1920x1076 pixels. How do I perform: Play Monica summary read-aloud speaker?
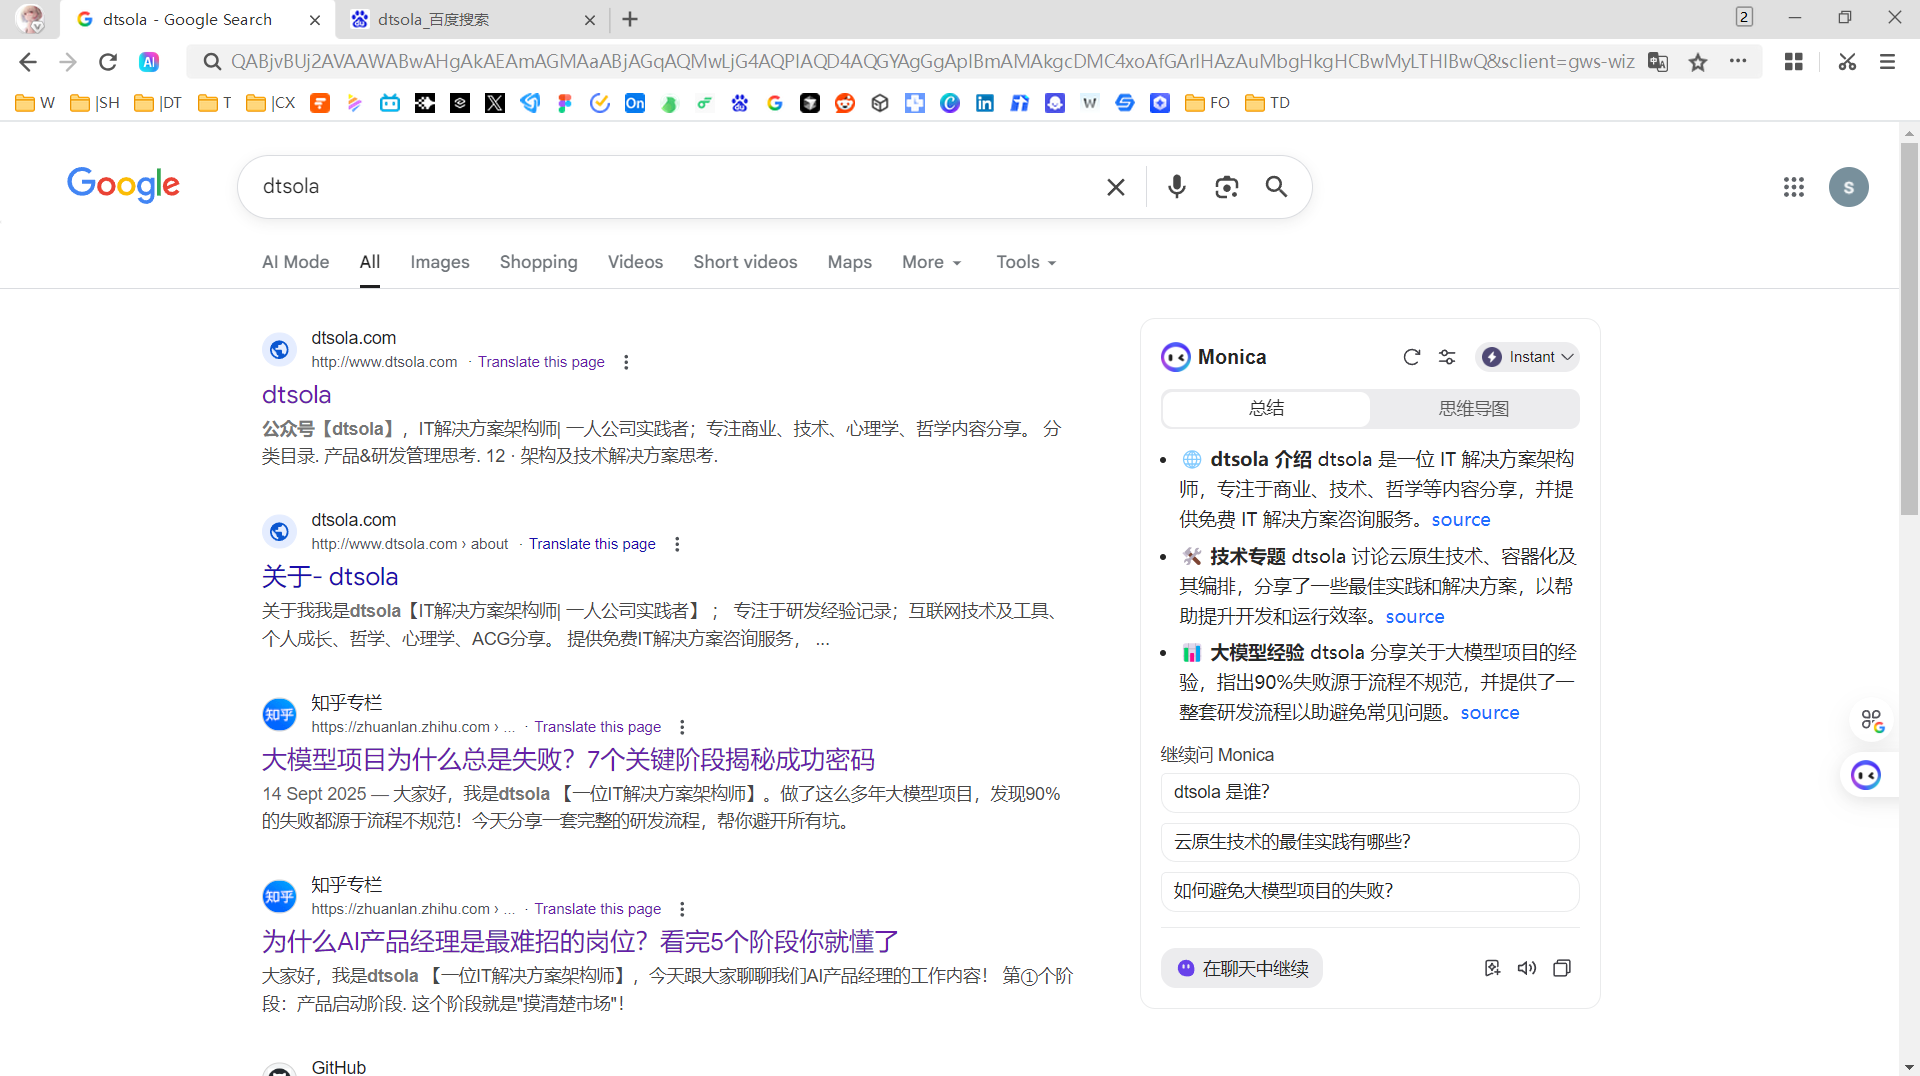(x=1526, y=968)
